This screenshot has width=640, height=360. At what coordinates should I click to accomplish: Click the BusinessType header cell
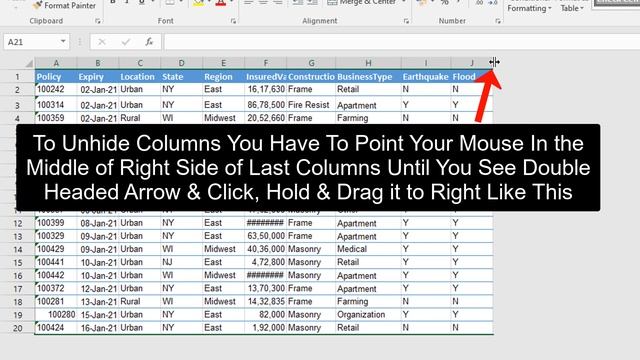[x=368, y=77]
